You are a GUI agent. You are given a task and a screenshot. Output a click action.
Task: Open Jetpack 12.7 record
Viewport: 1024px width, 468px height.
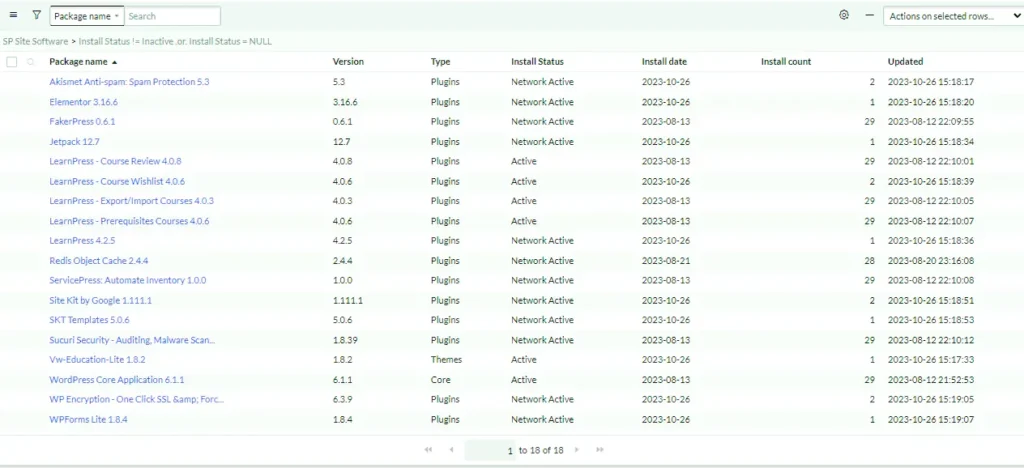pos(74,142)
